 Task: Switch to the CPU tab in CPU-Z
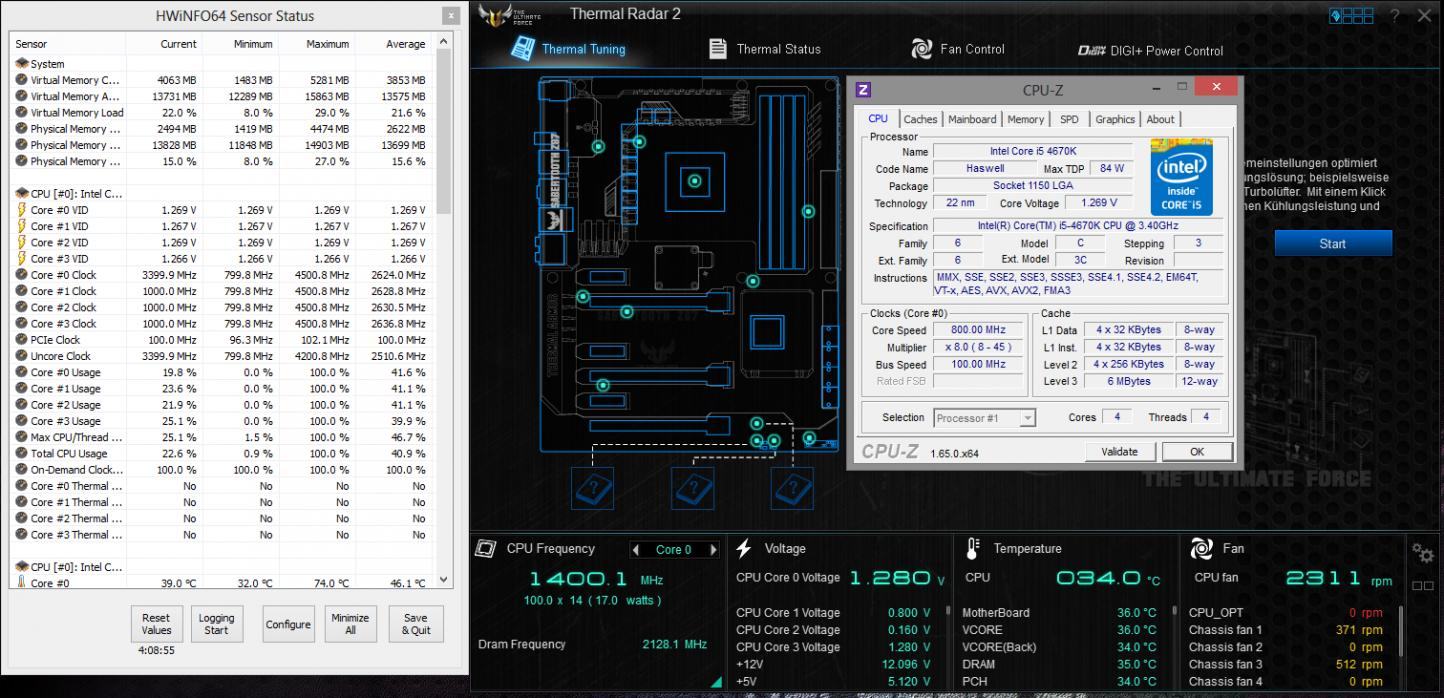878,119
